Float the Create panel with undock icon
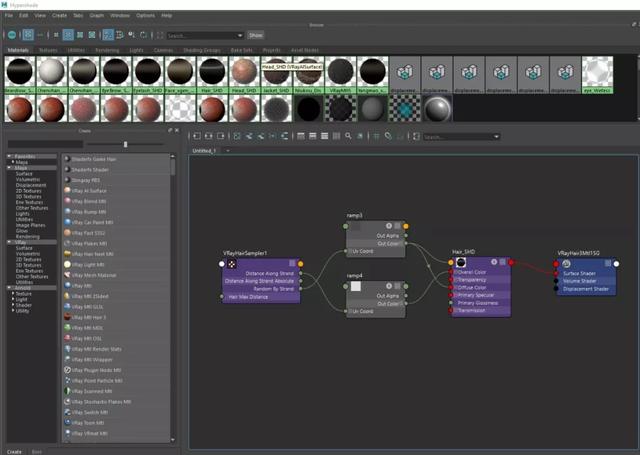 click(170, 131)
